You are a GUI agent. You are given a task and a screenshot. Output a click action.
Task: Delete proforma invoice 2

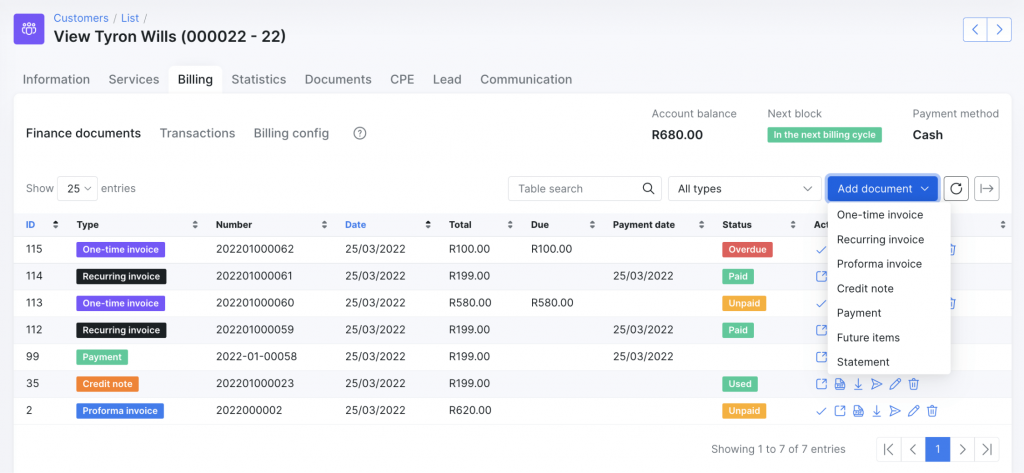[933, 411]
